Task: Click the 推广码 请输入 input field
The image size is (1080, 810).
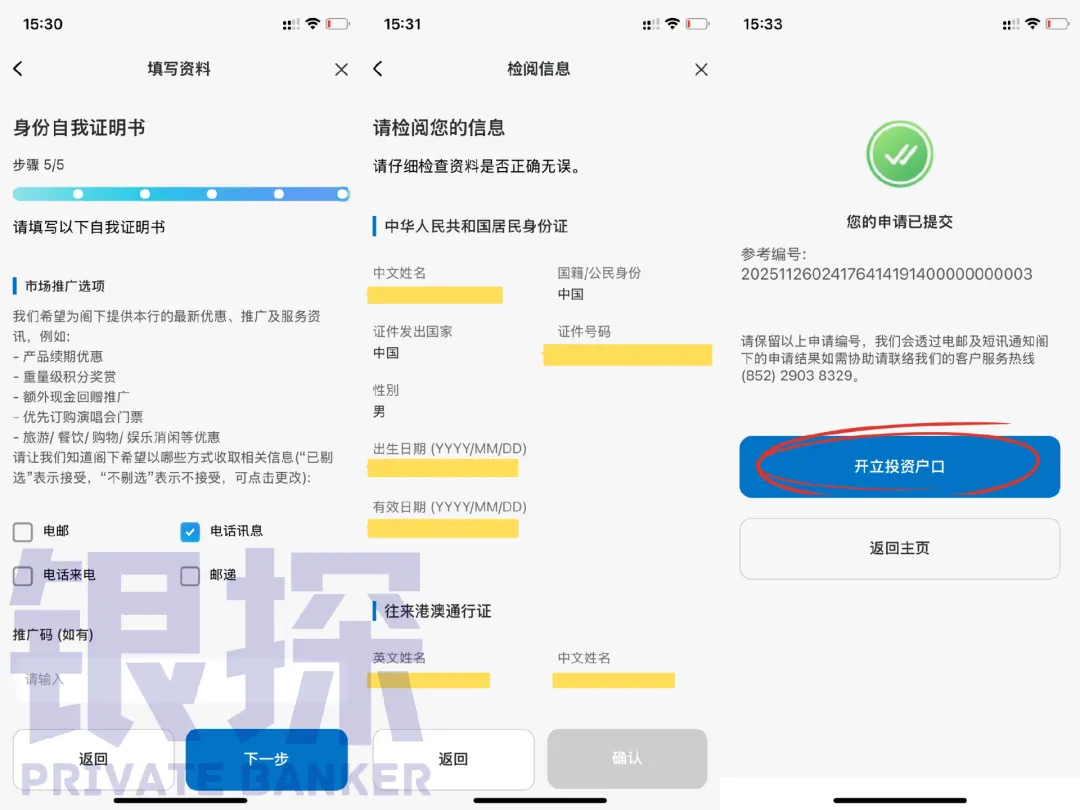Action: [180, 680]
